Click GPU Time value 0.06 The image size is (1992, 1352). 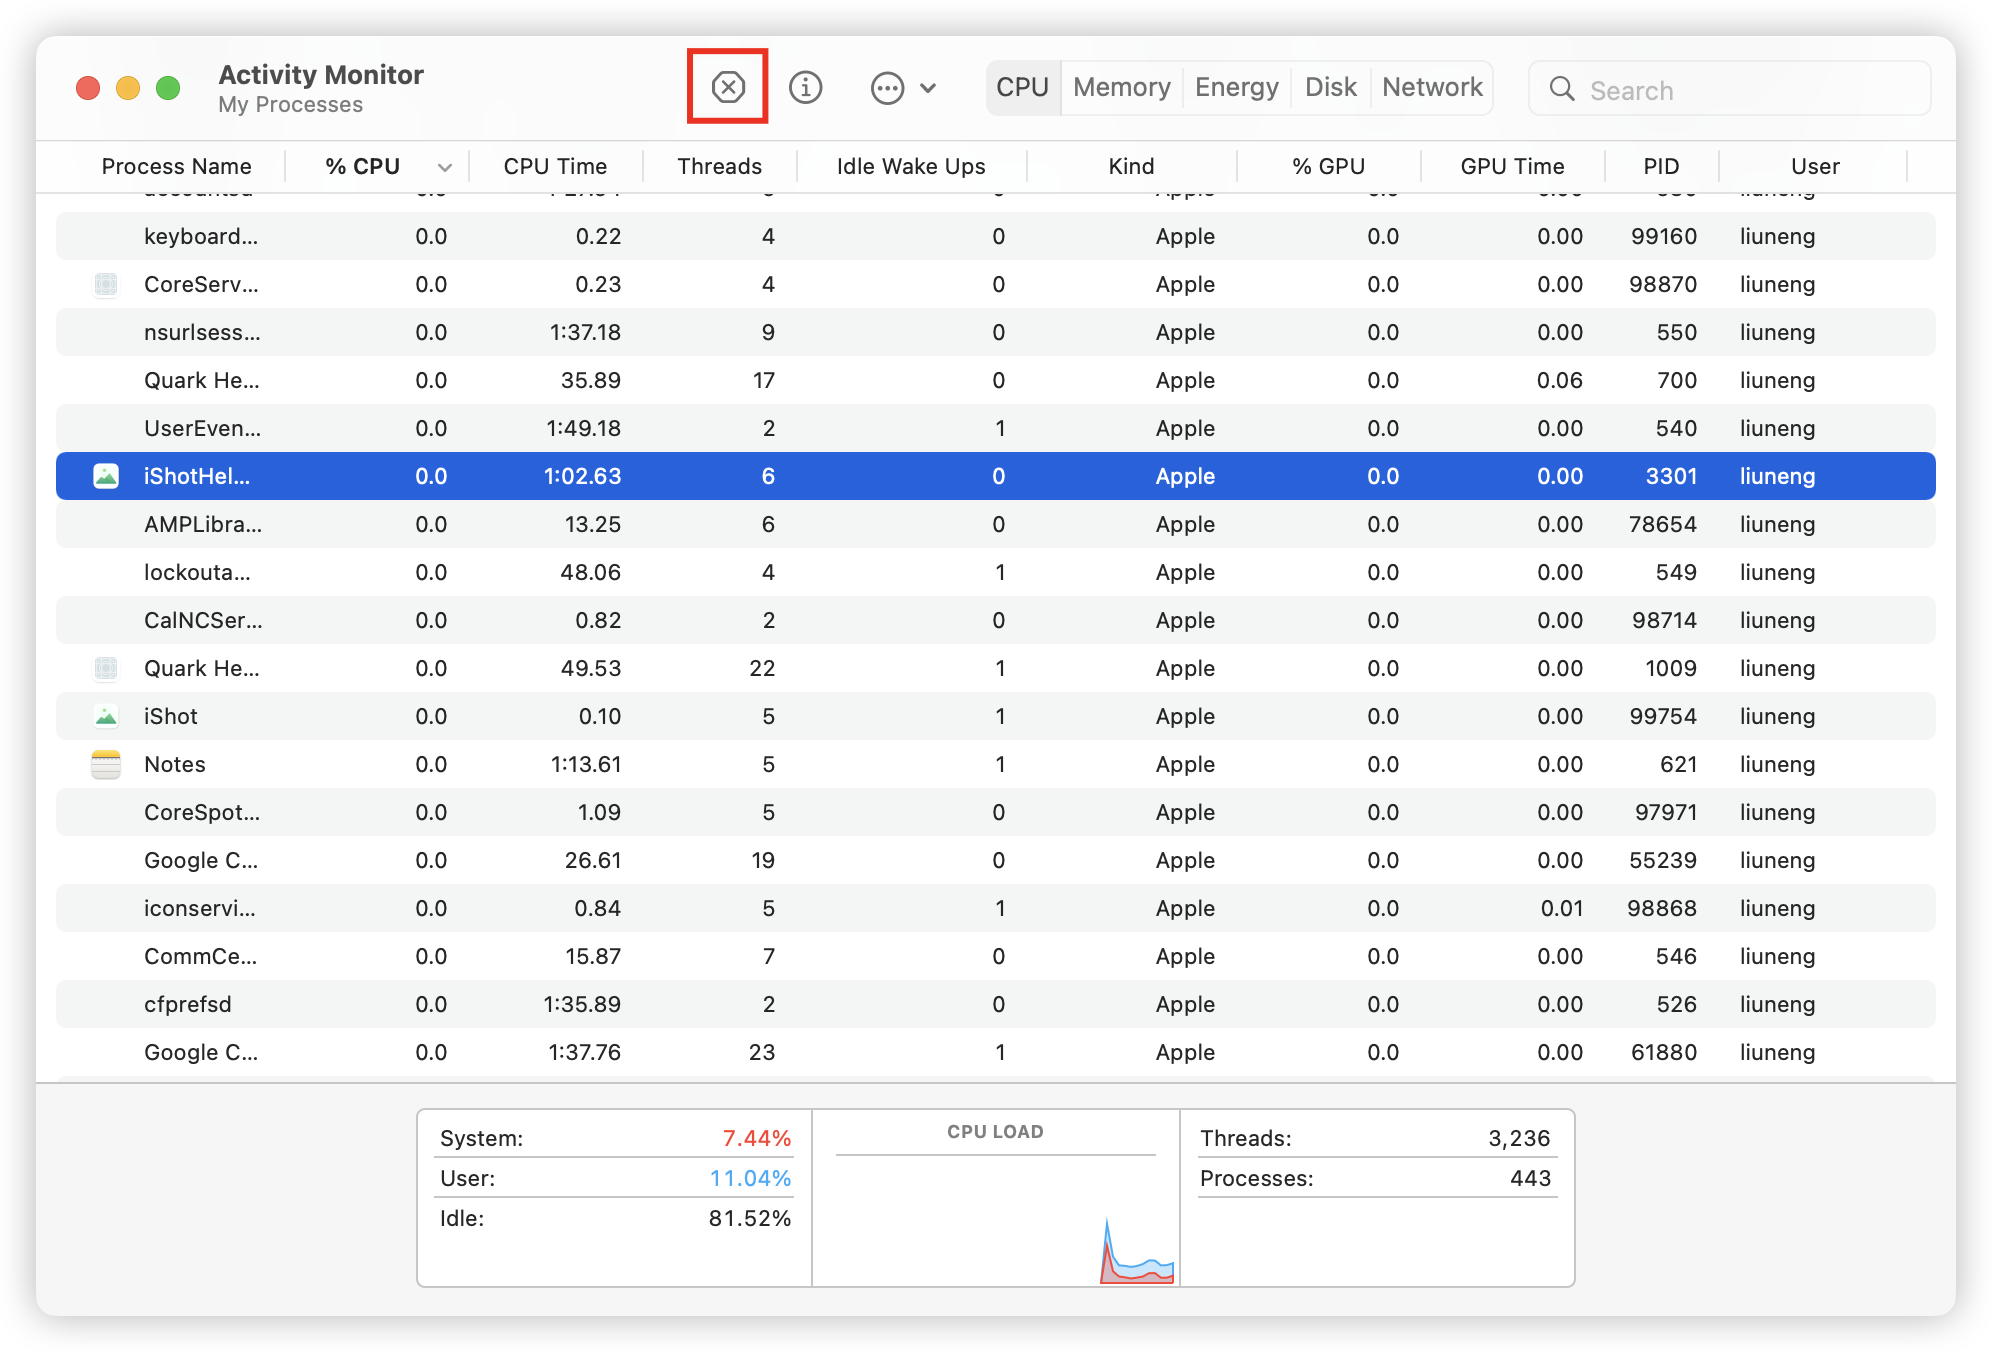(x=1559, y=380)
